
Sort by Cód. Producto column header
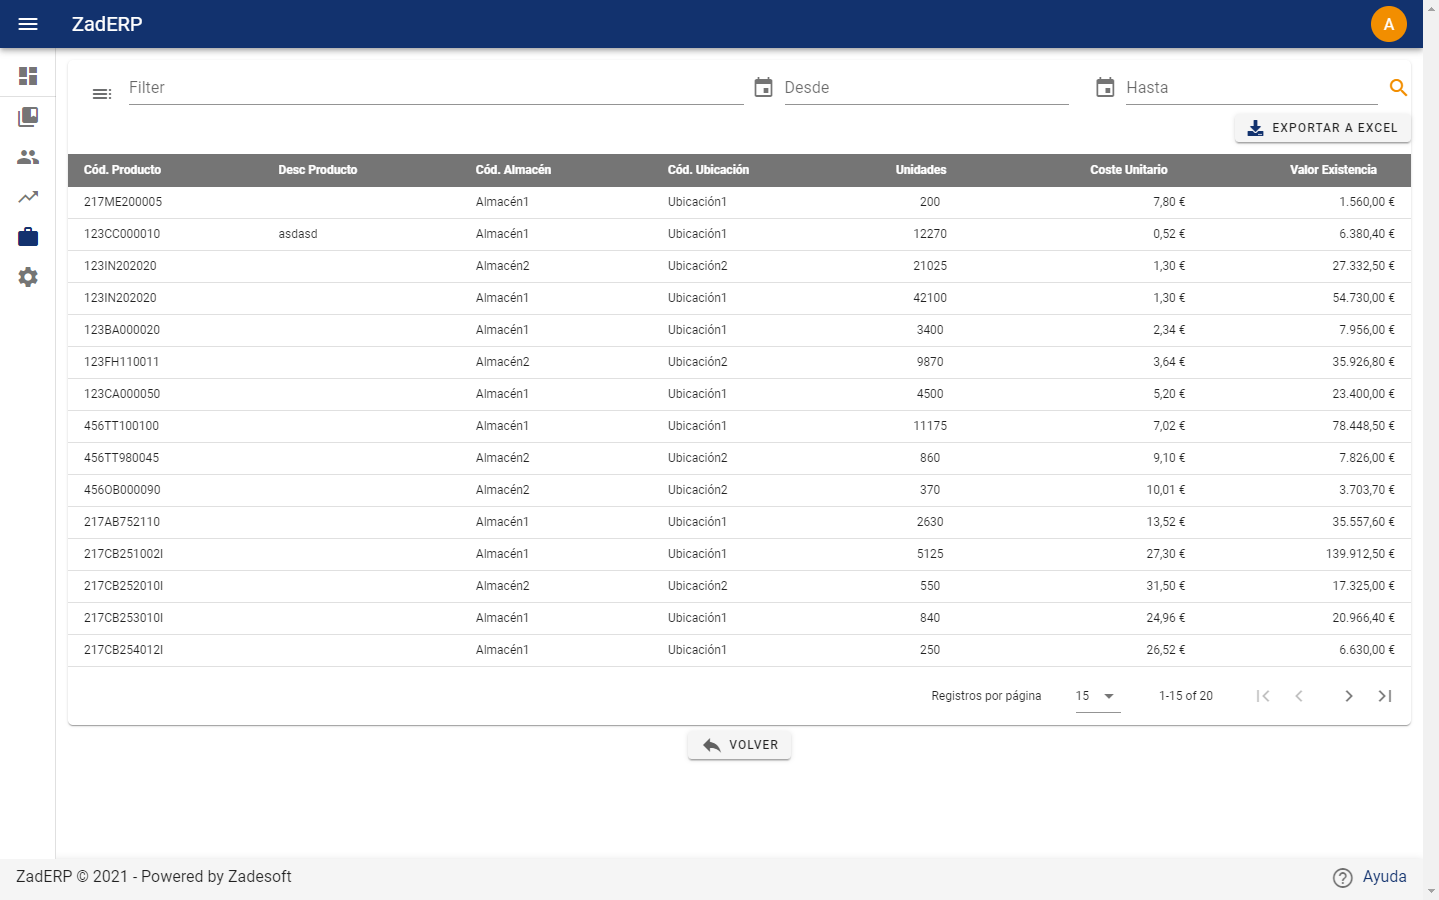(x=122, y=170)
